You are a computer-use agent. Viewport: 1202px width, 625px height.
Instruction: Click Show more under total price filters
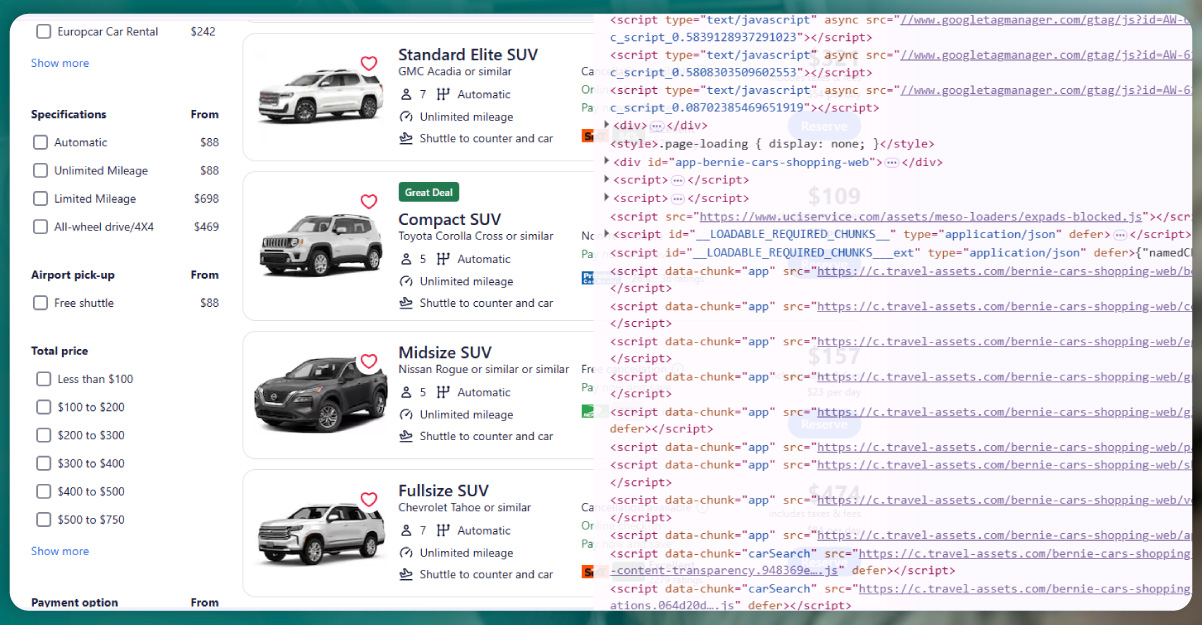[60, 551]
